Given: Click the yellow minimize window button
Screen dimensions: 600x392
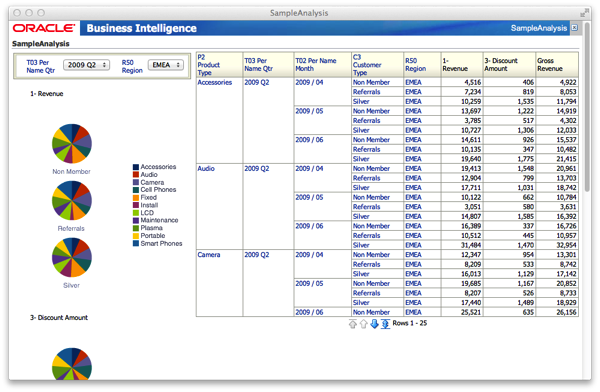Looking at the screenshot, I should pos(29,13).
